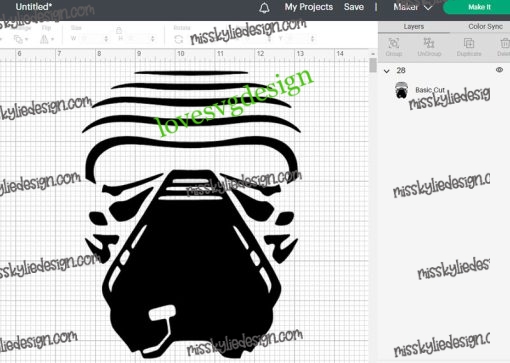Image resolution: width=510 pixels, height=363 pixels.
Task: Click the width stepper arrows
Action: pyautogui.click(x=106, y=39)
